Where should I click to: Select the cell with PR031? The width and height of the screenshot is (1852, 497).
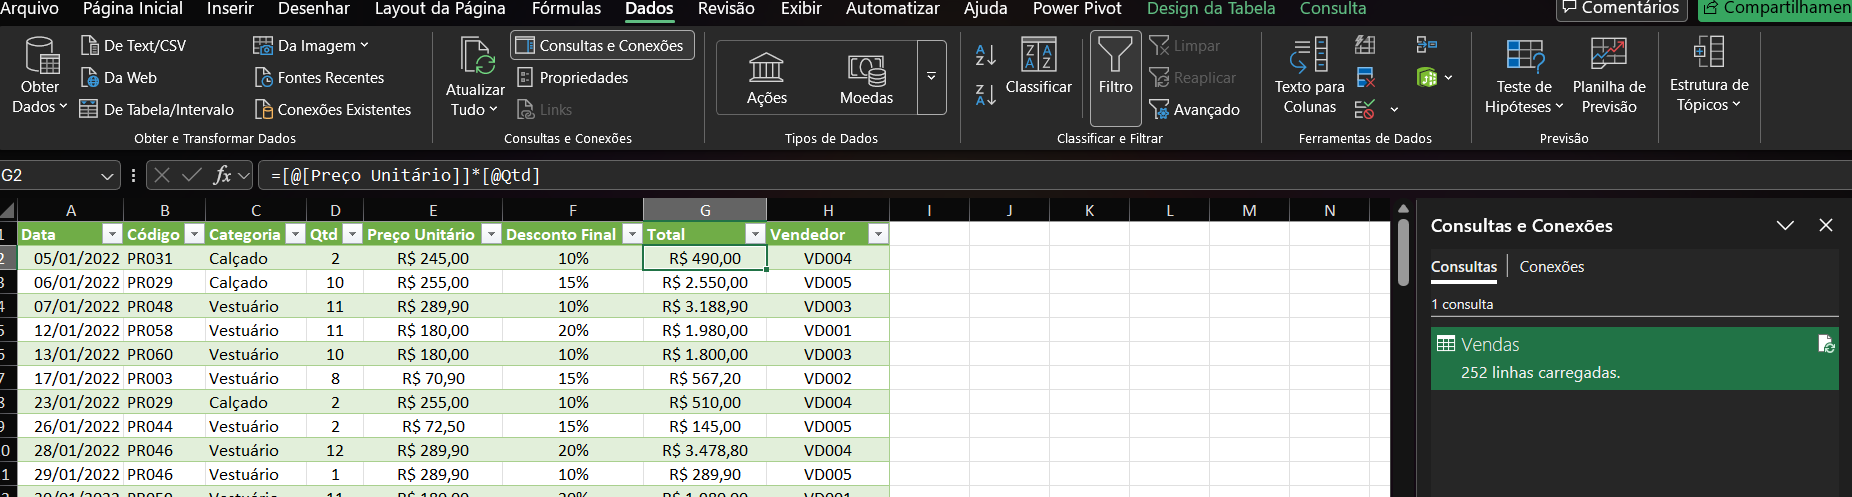[x=164, y=258]
